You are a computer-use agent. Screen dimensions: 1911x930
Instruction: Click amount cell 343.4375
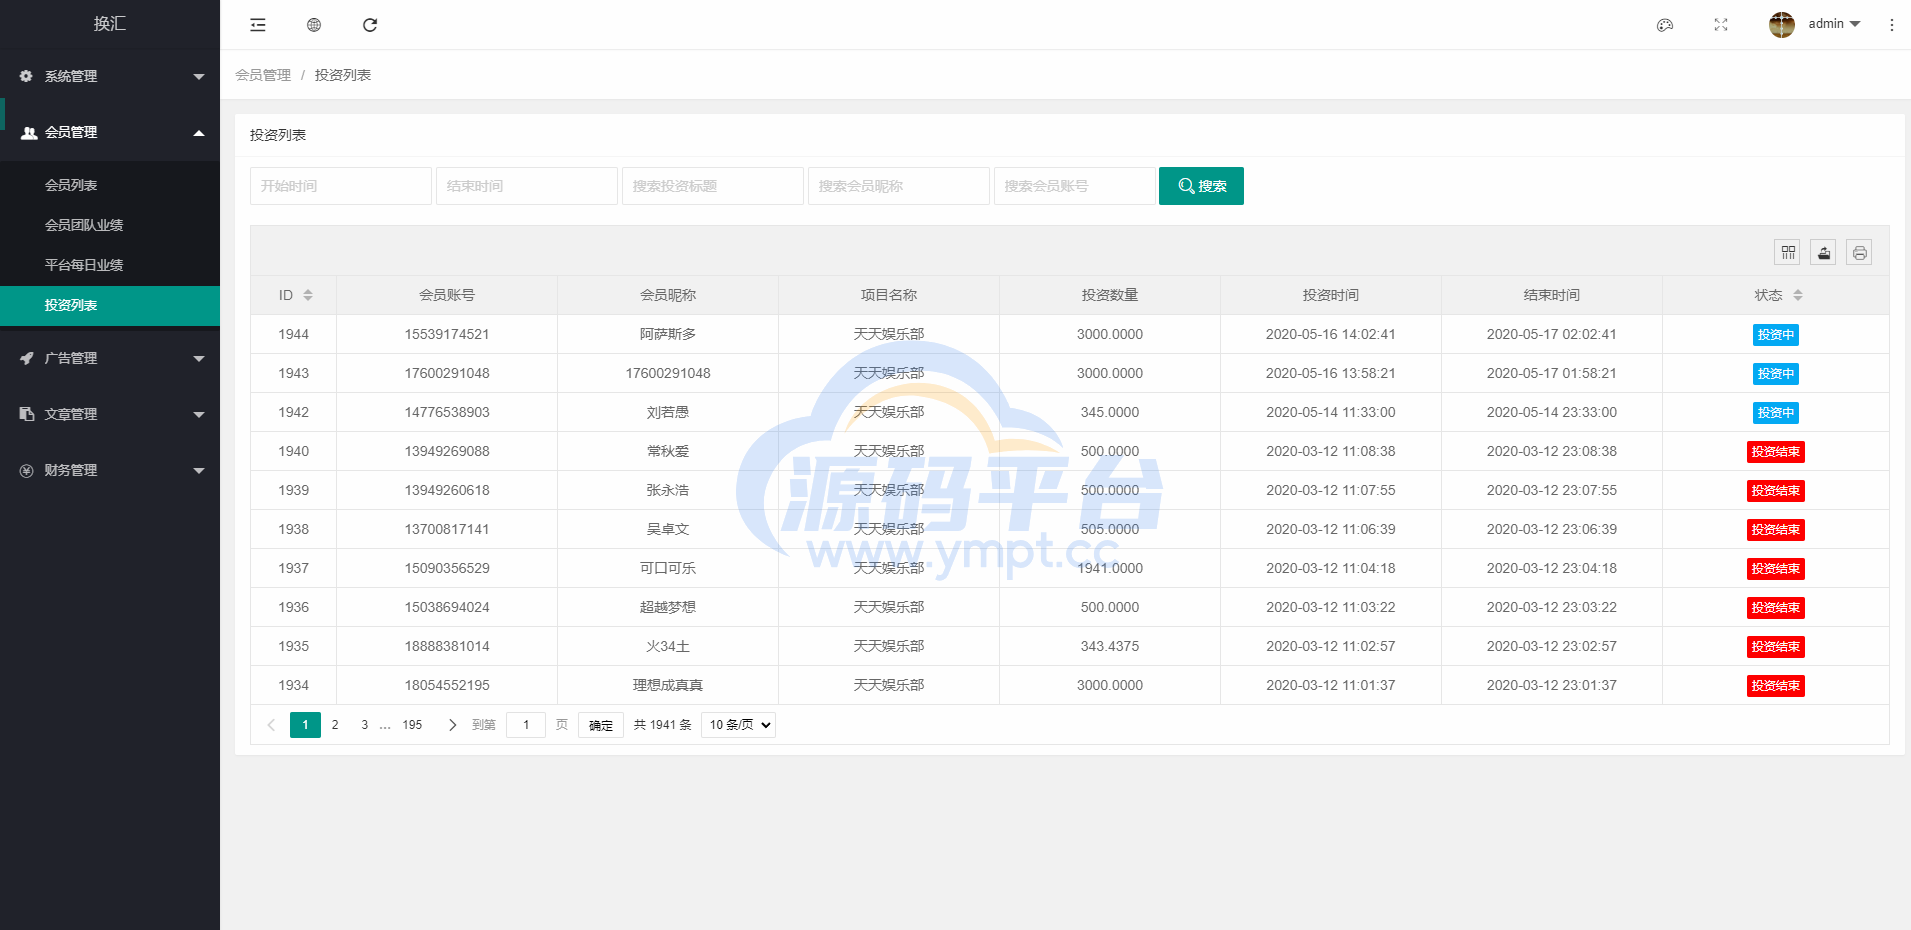(x=1110, y=646)
